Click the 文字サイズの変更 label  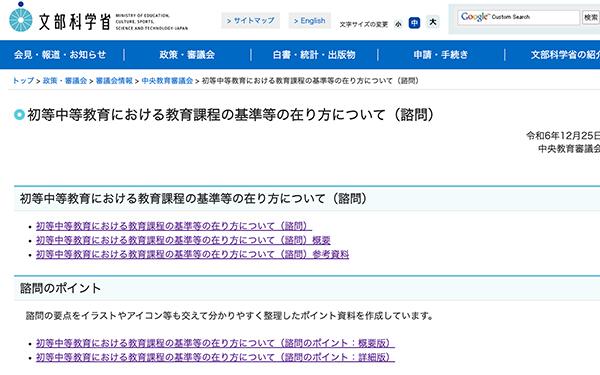(x=364, y=24)
